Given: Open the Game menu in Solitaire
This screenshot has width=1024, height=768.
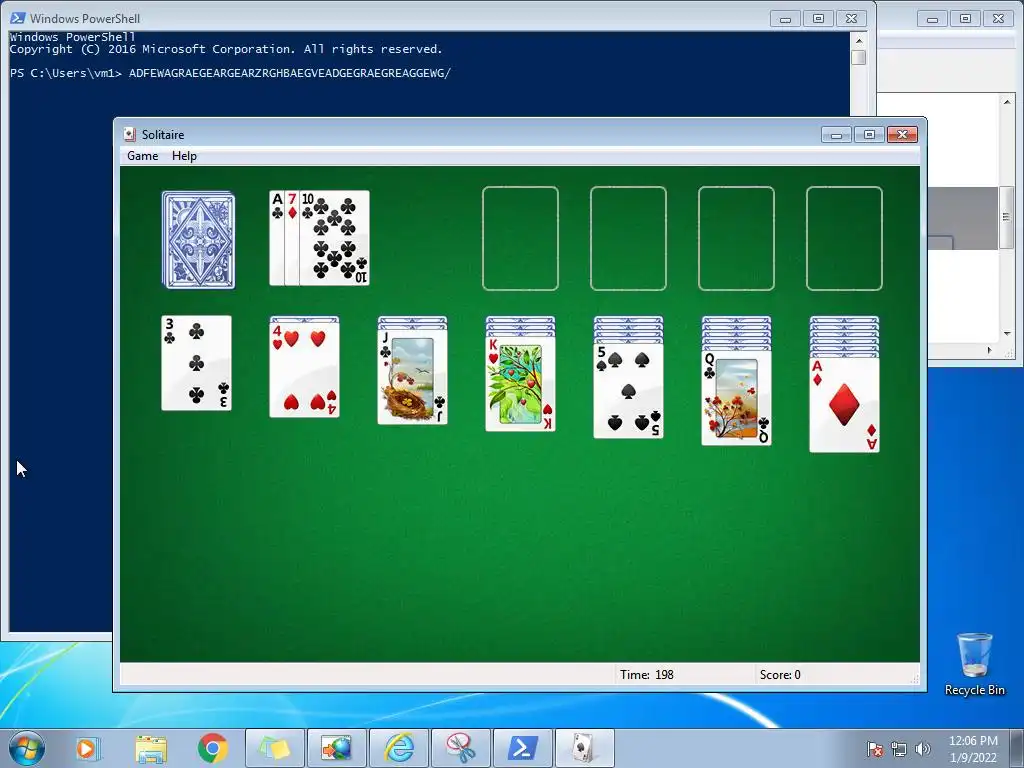Looking at the screenshot, I should pyautogui.click(x=142, y=156).
